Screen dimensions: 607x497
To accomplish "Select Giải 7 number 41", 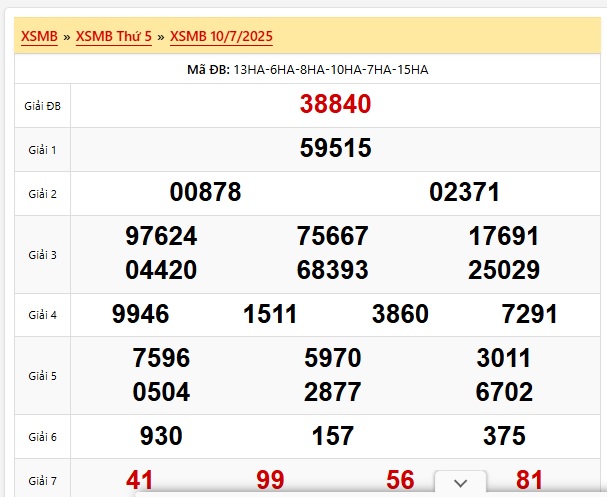I will [140, 480].
